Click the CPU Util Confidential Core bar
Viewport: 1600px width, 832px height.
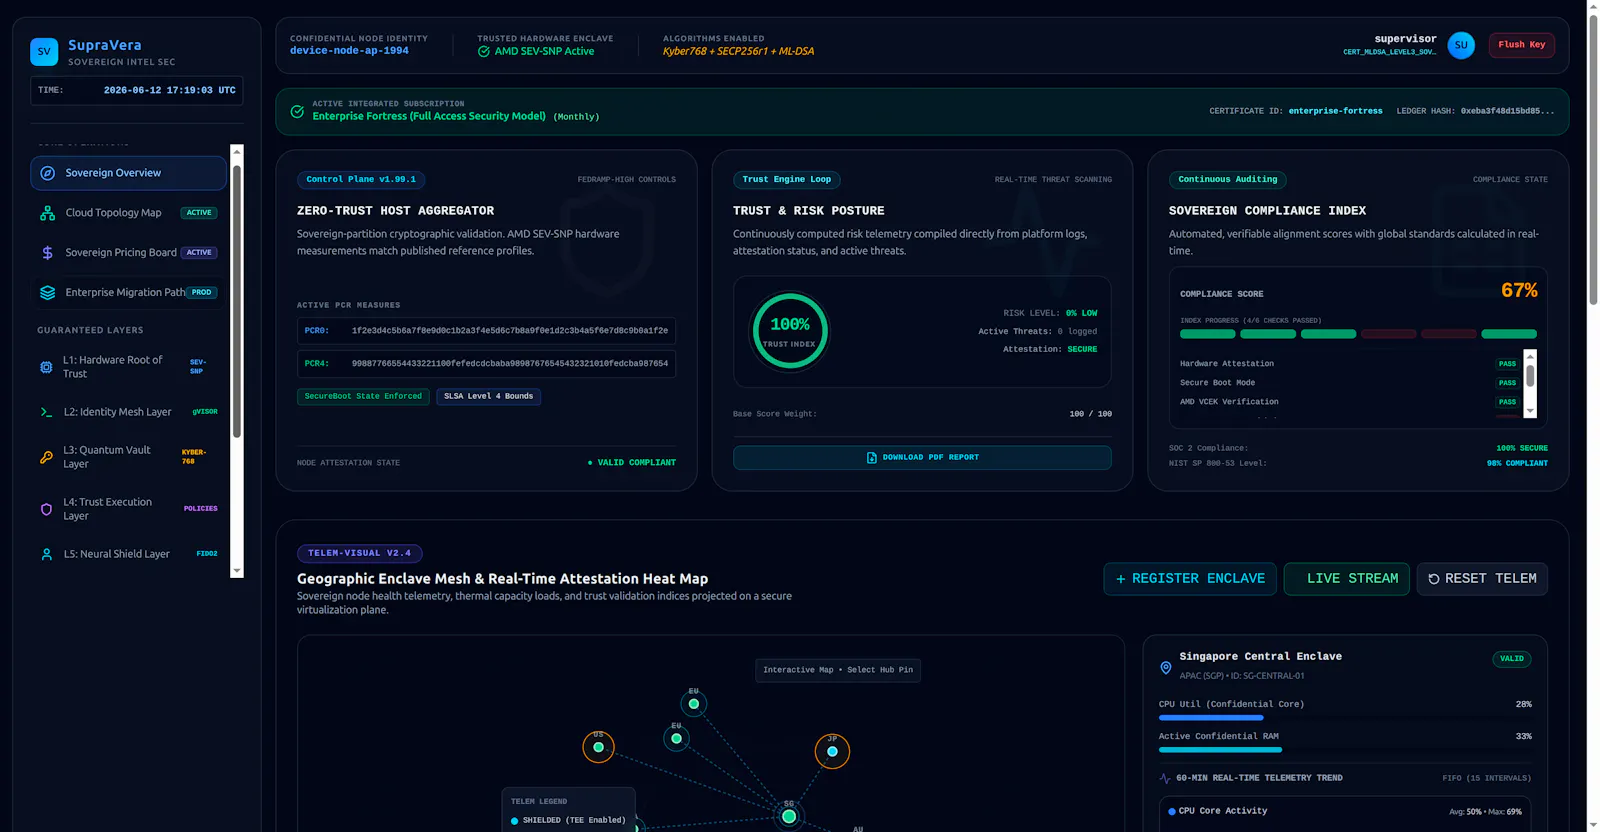point(1345,718)
